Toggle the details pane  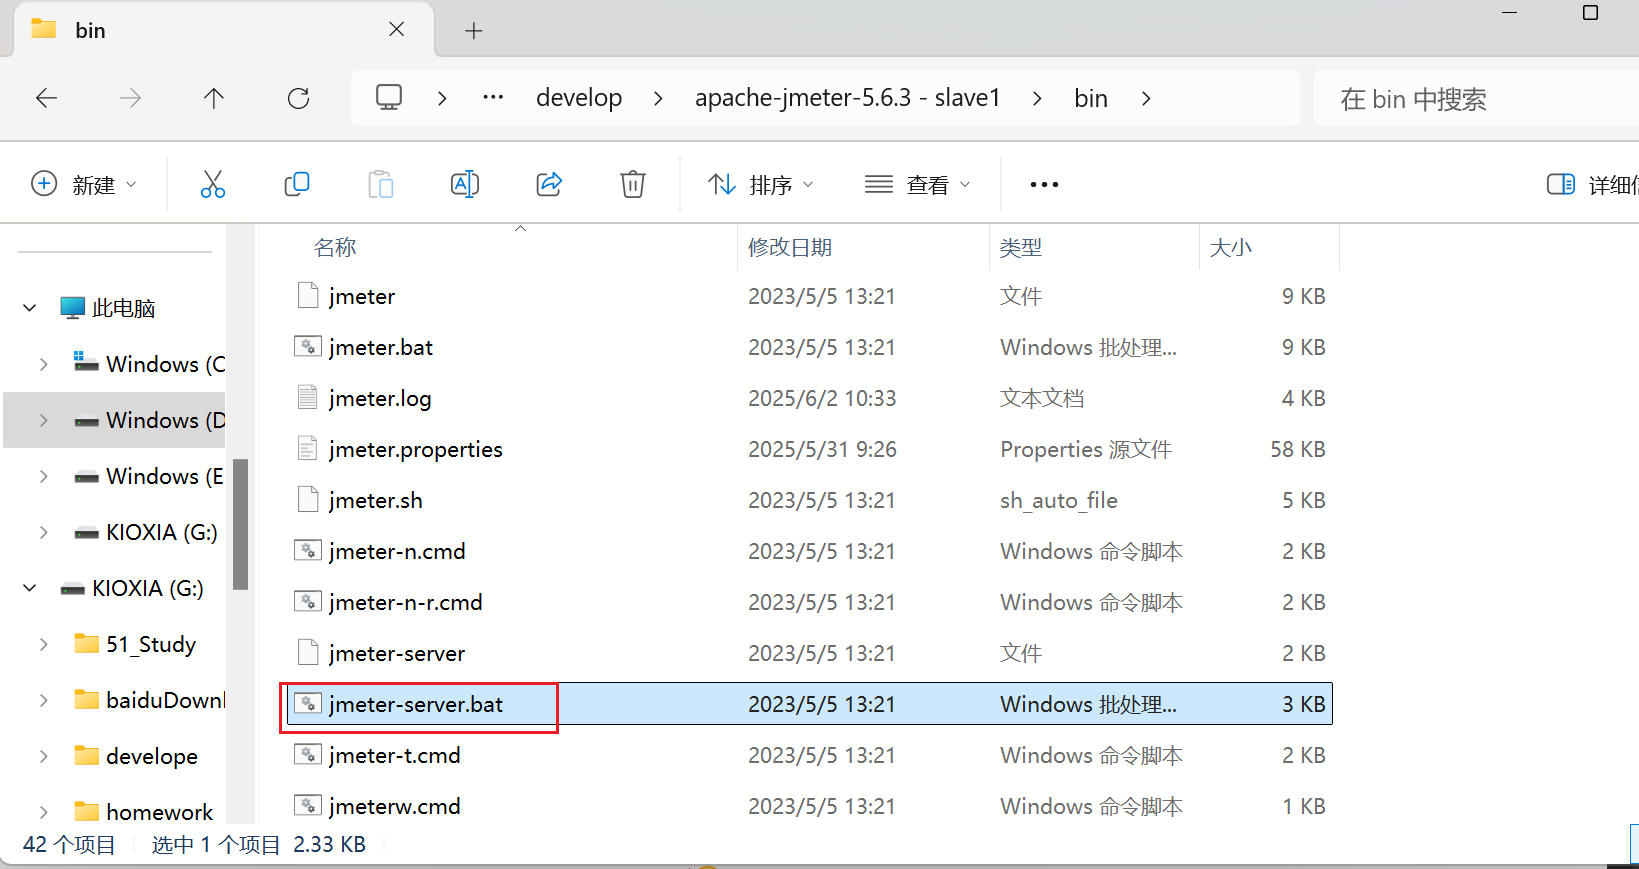point(1592,184)
